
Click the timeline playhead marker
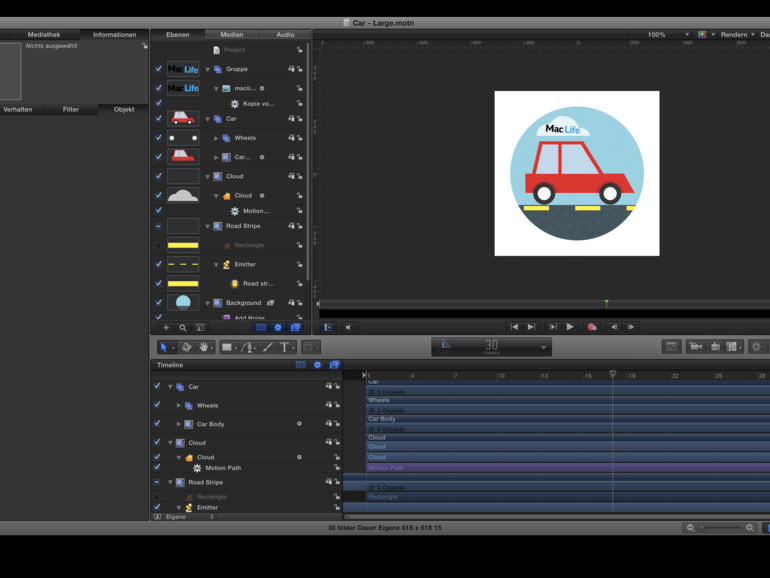pyautogui.click(x=612, y=374)
